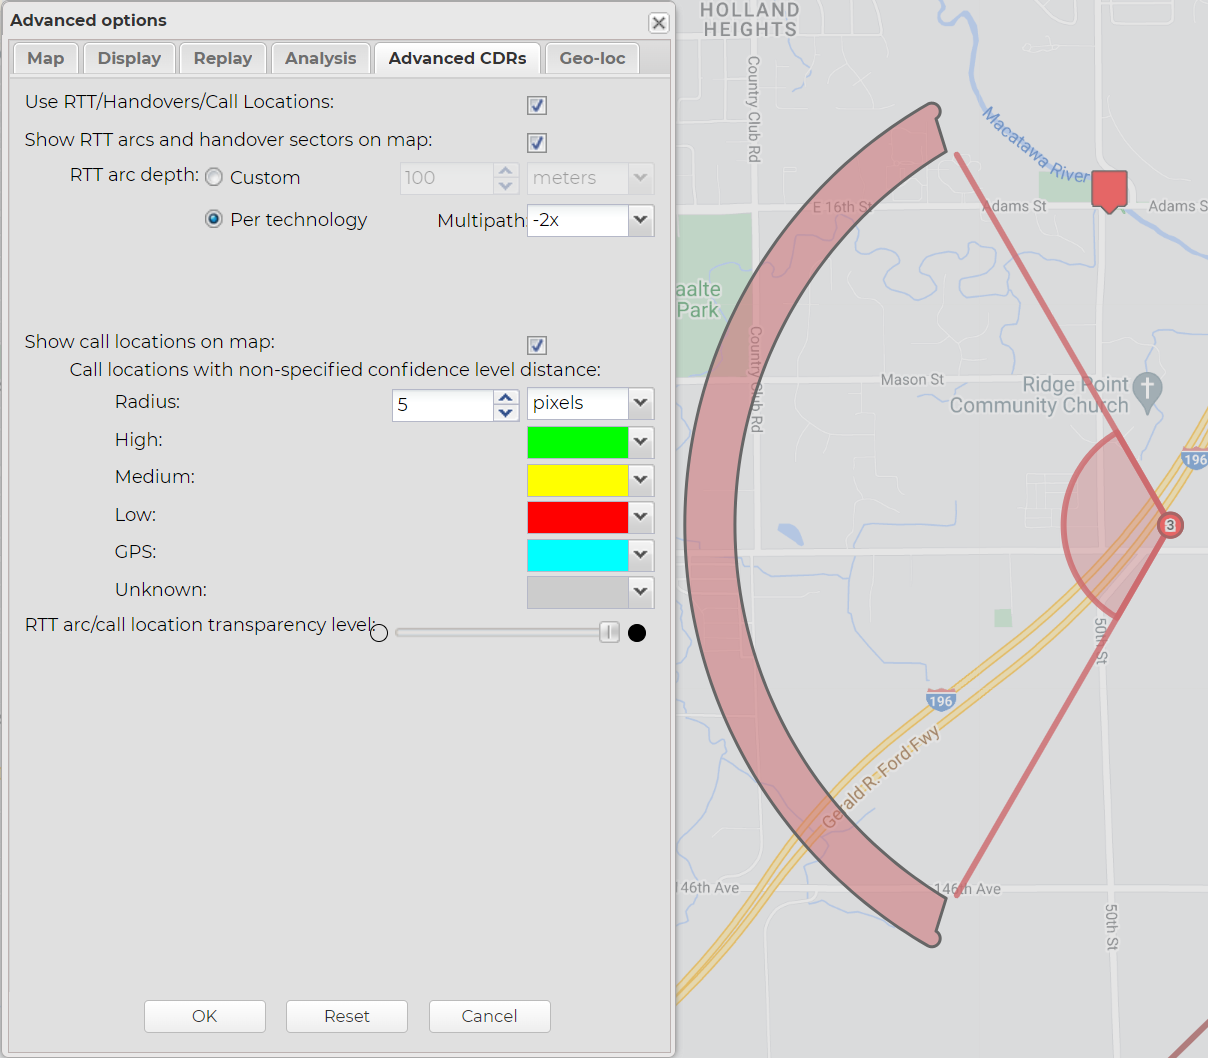The height and width of the screenshot is (1058, 1208).
Task: Click the I-196 highway shield near Ford Fwy
Action: pyautogui.click(x=940, y=700)
